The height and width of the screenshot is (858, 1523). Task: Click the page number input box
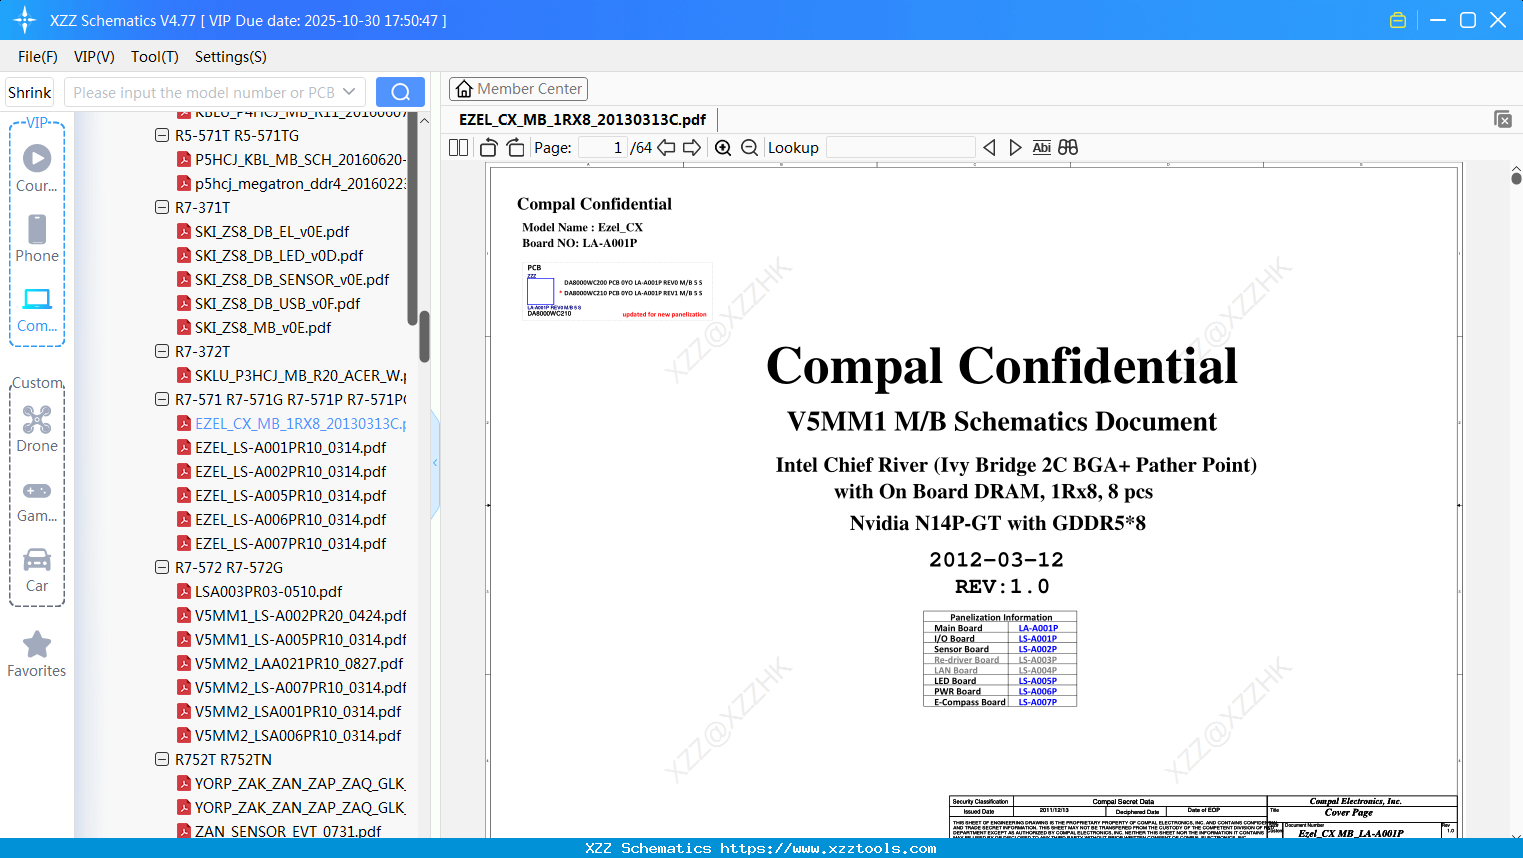[x=603, y=148]
